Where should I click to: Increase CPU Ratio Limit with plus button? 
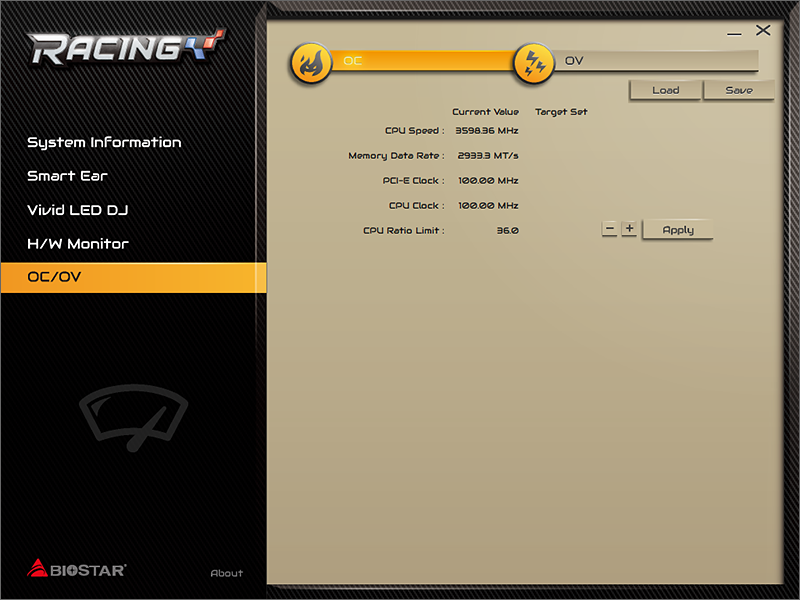tap(629, 229)
